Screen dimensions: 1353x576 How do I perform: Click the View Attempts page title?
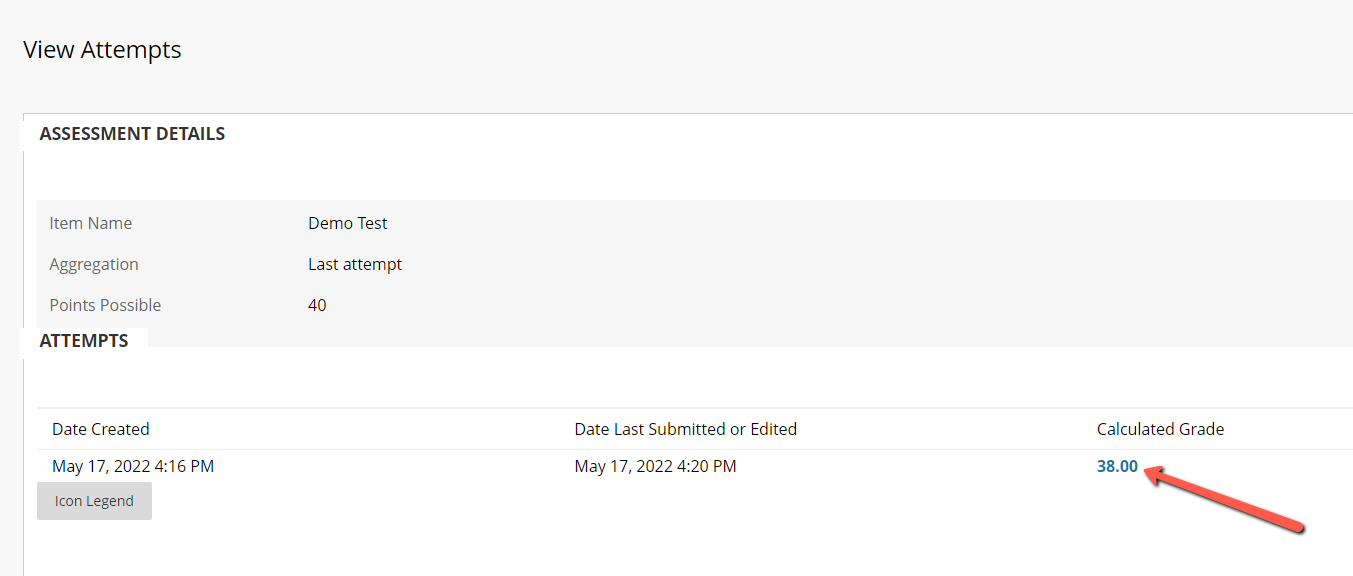pos(102,49)
